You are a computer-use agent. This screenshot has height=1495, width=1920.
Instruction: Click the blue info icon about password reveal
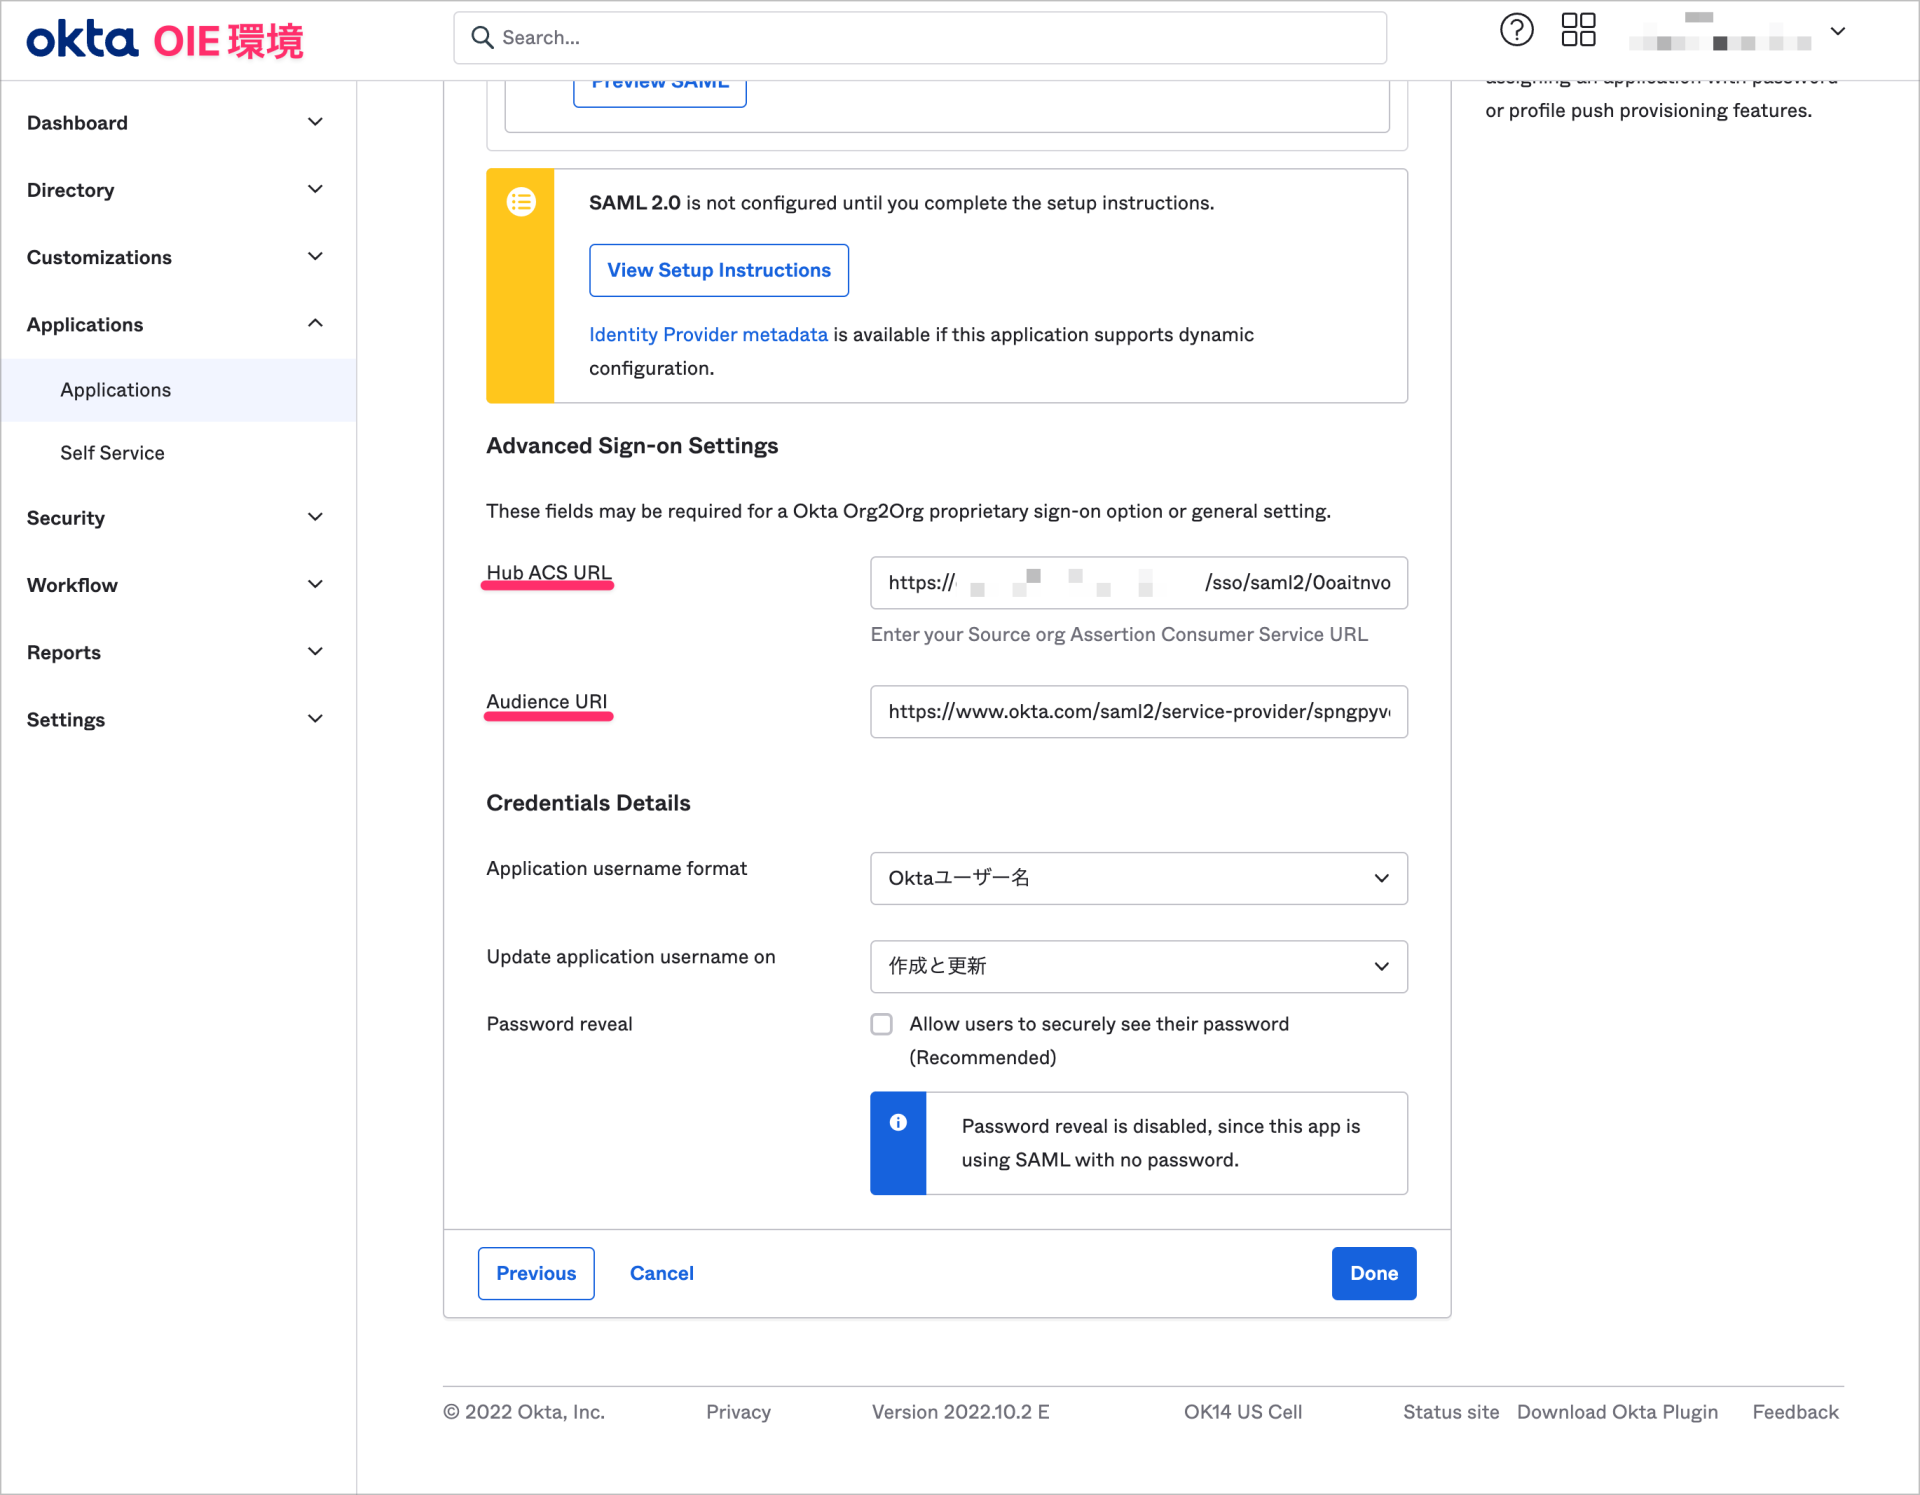(x=897, y=1122)
